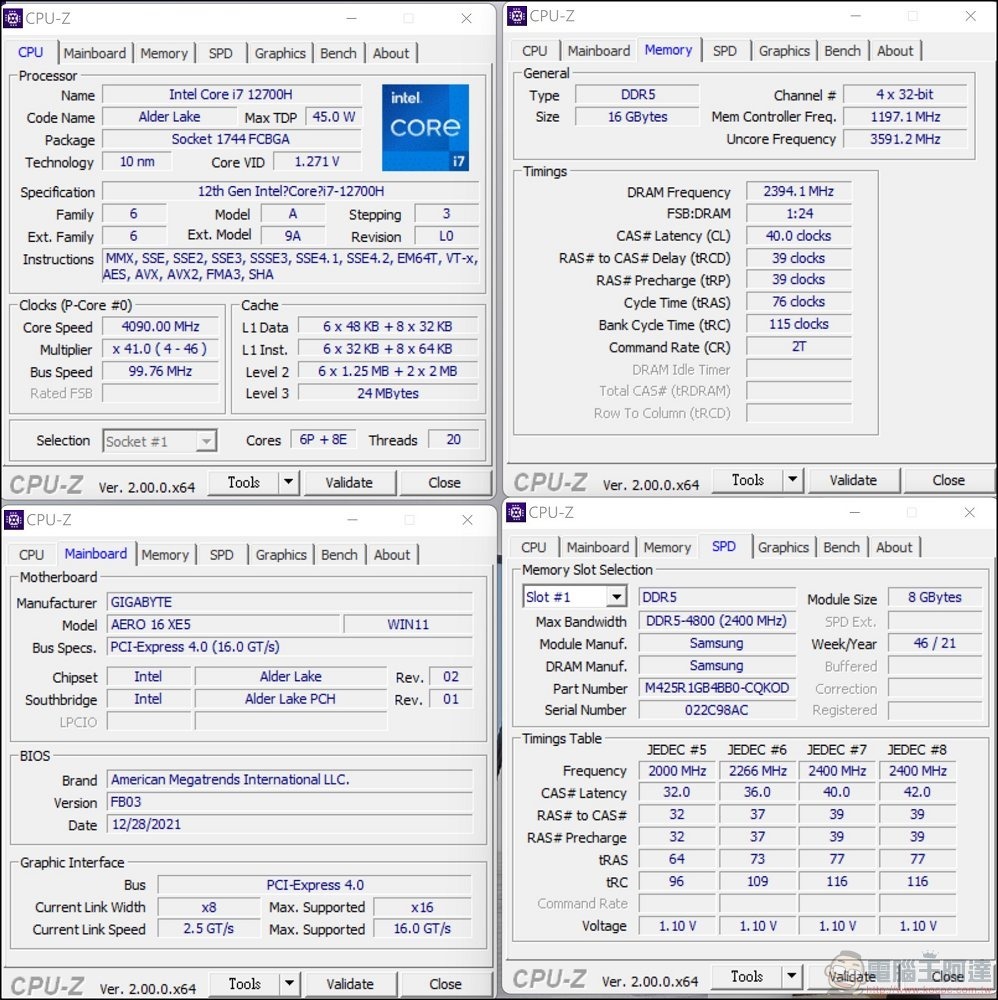
Task: Choose CPU tab in SPD window
Action: pyautogui.click(x=533, y=547)
